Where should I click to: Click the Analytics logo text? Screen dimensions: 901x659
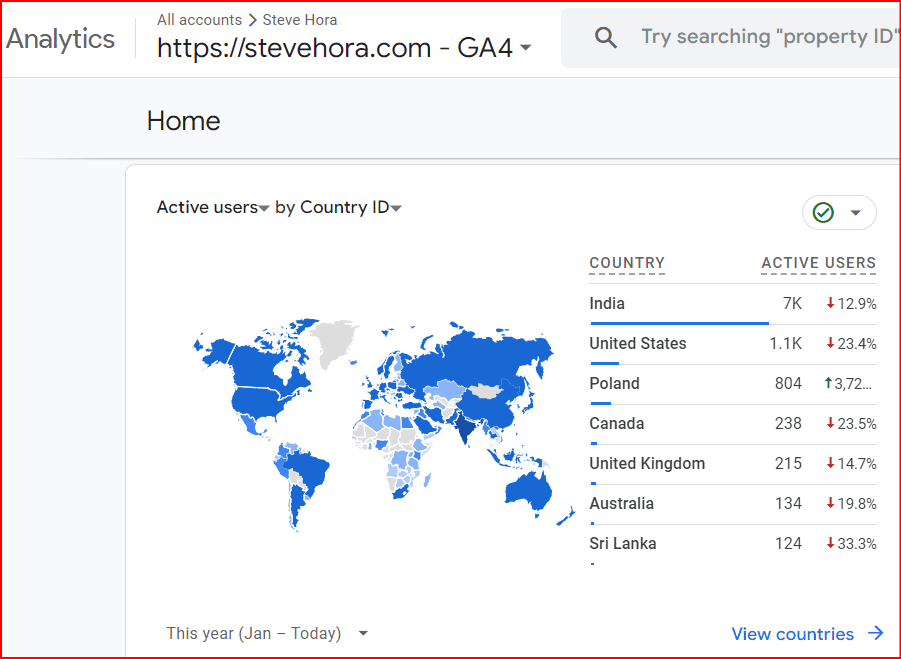60,39
